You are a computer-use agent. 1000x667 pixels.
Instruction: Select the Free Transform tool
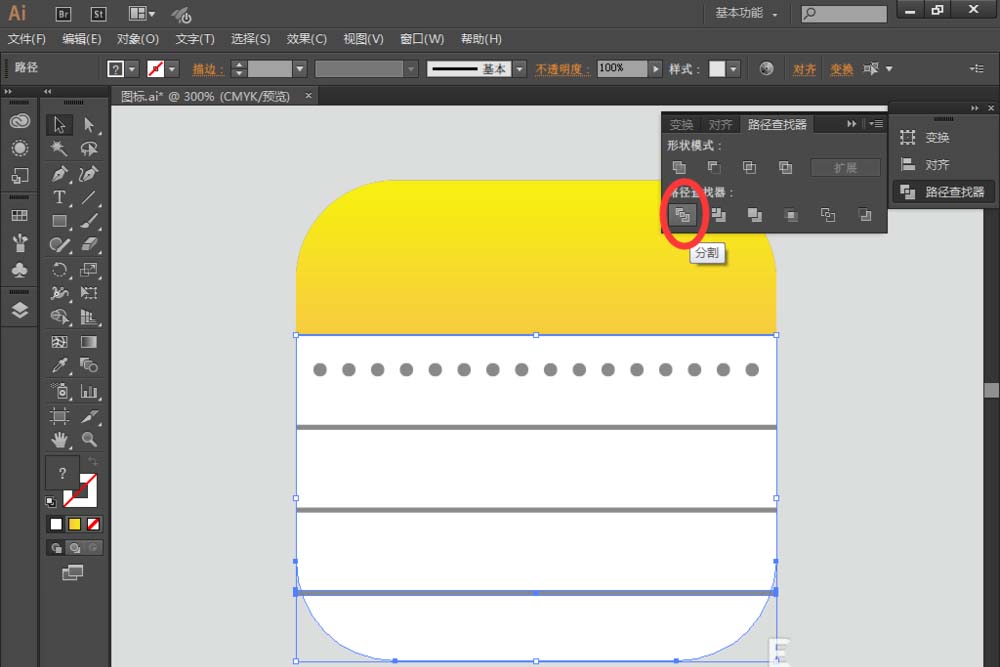(x=89, y=293)
